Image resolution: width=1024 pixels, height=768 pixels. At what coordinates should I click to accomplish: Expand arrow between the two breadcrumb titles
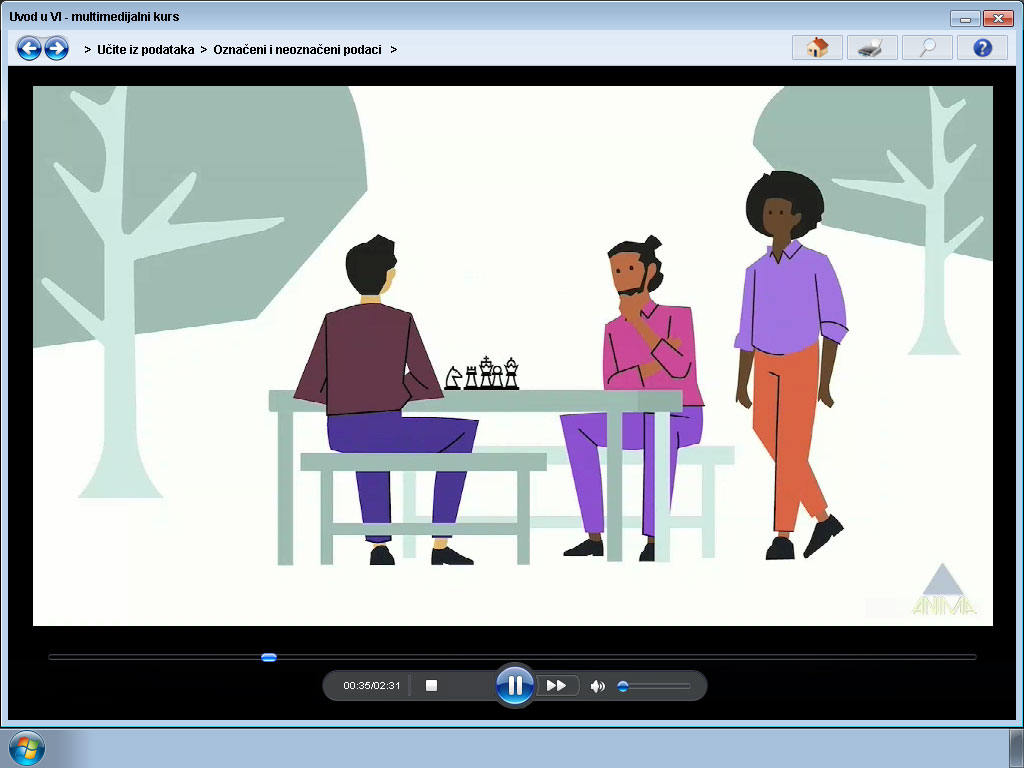click(204, 50)
